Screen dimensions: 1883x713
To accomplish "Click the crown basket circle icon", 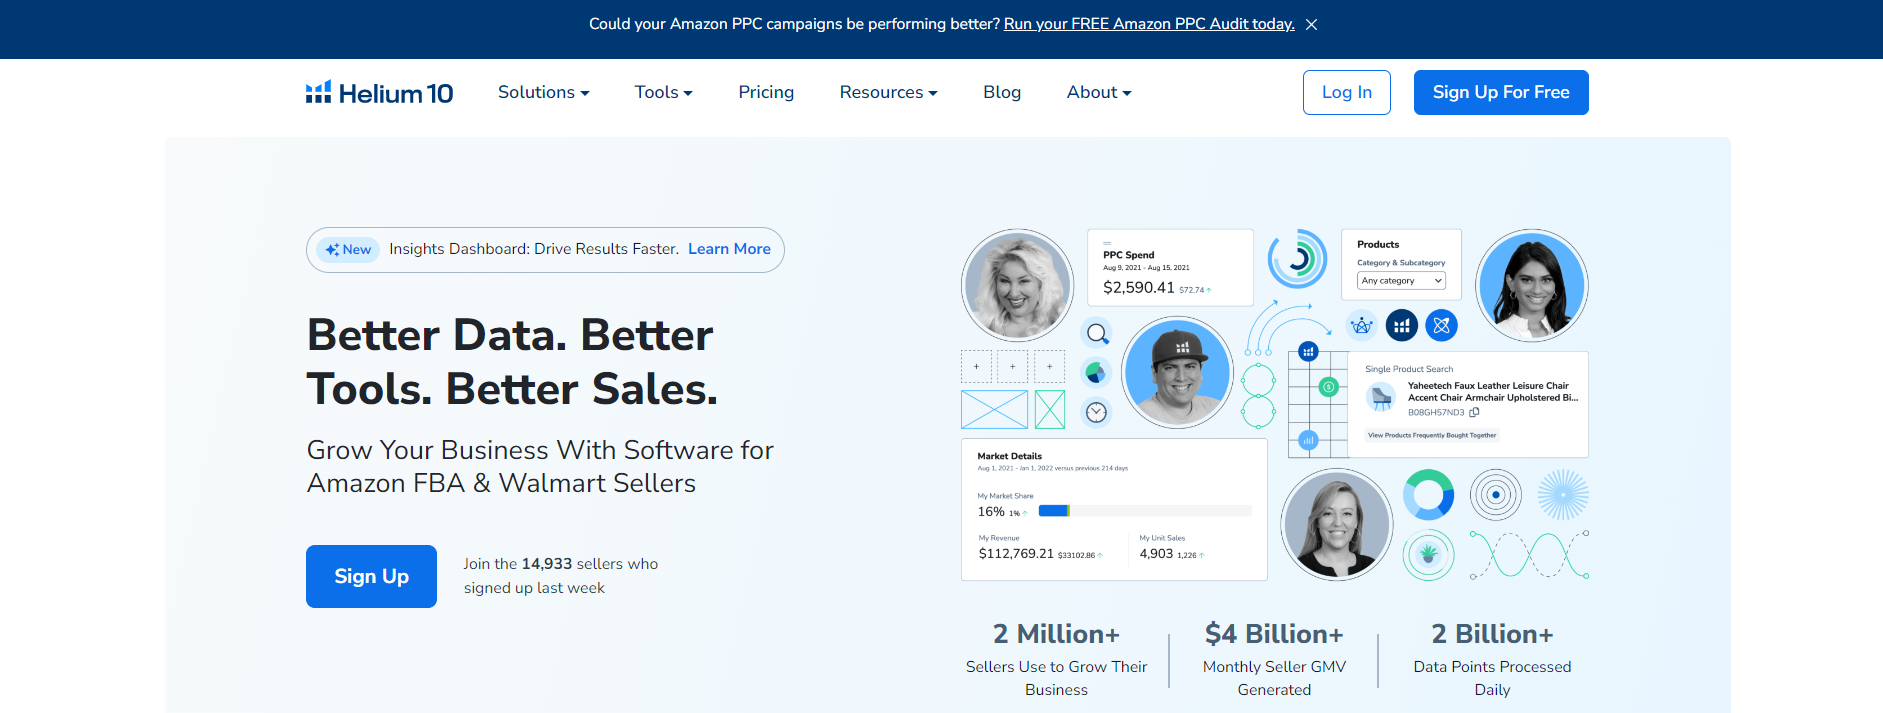I will 1361,325.
